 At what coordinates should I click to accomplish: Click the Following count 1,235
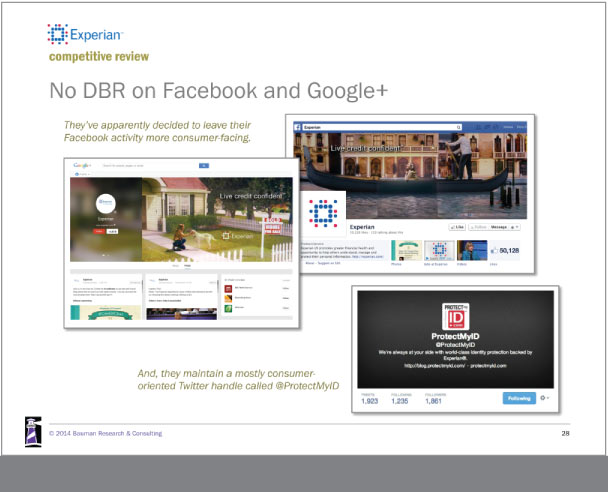click(400, 399)
